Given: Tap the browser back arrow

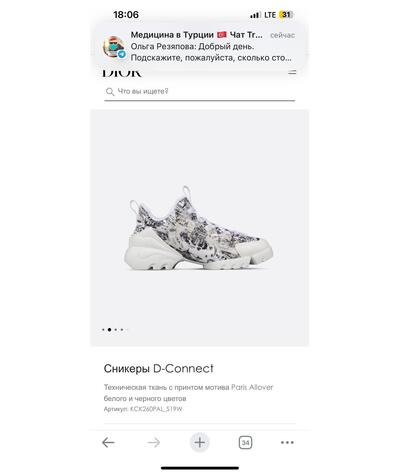Looking at the screenshot, I should pos(108,442).
